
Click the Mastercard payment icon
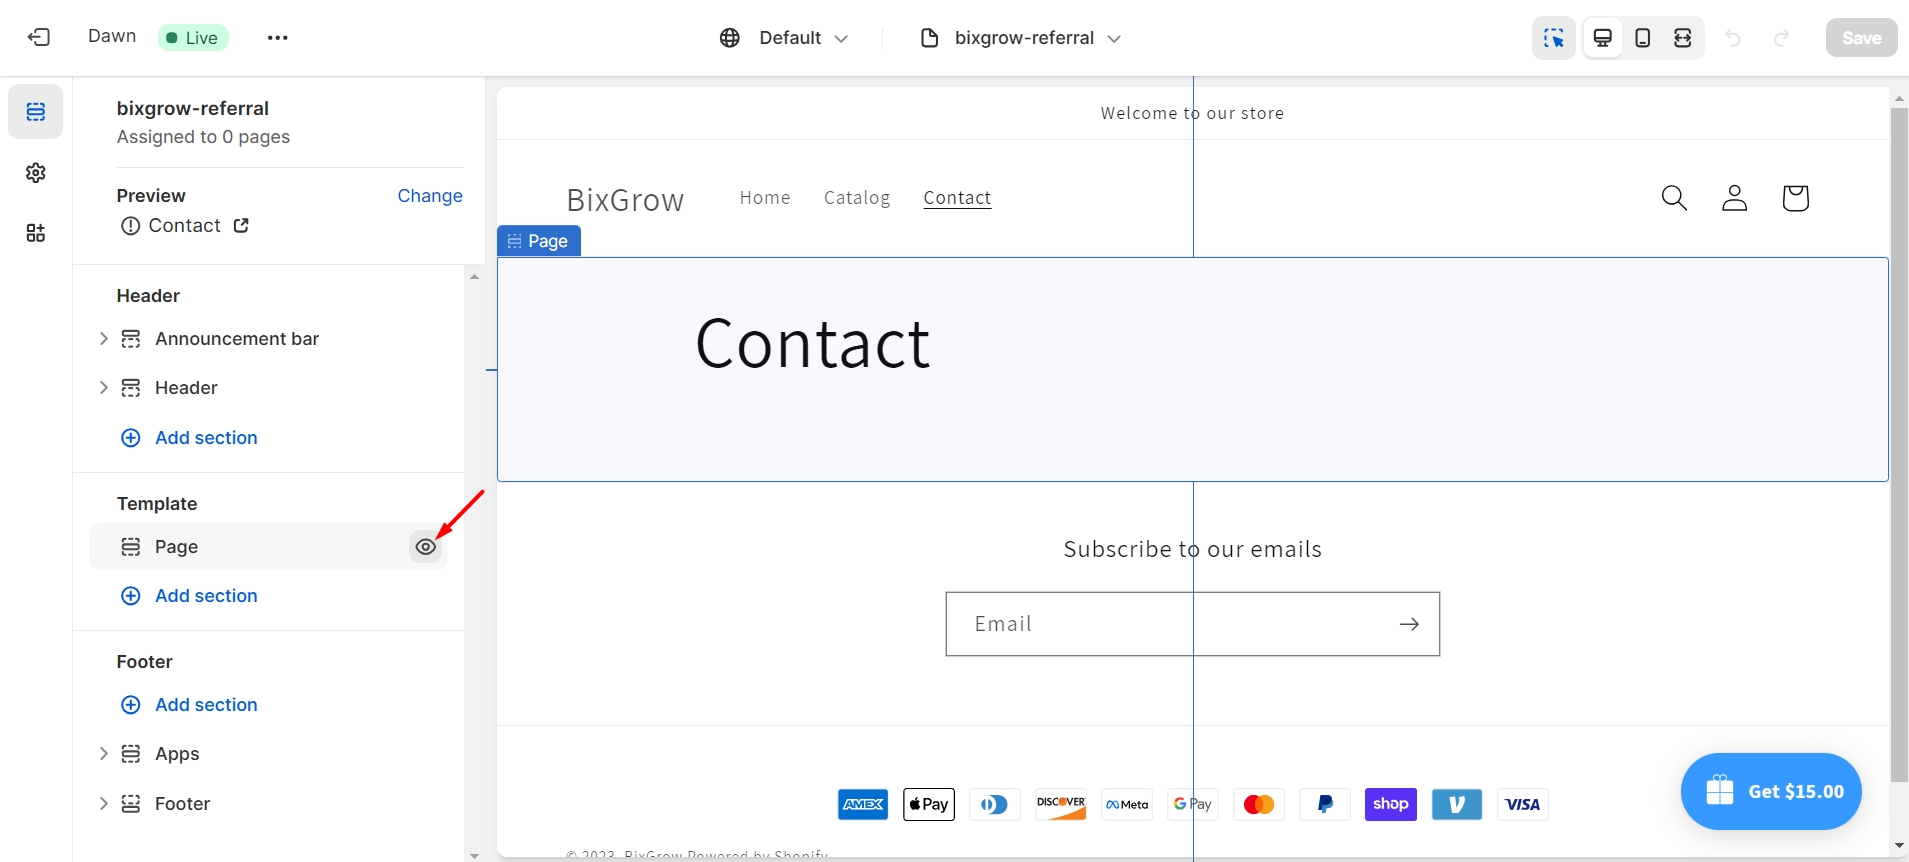point(1259,804)
